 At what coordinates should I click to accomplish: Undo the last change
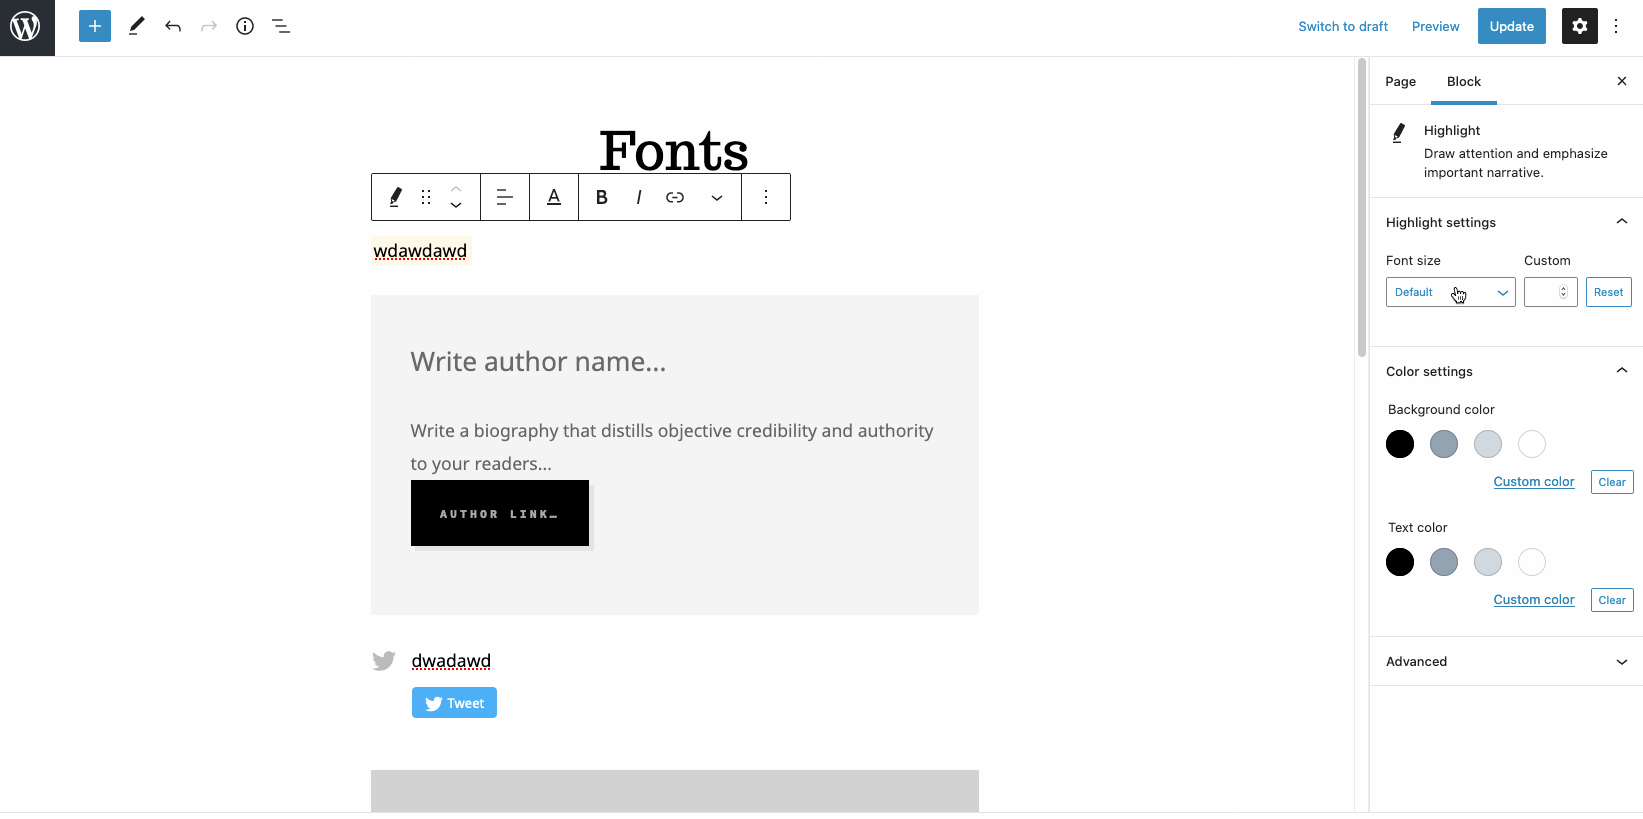click(x=172, y=26)
